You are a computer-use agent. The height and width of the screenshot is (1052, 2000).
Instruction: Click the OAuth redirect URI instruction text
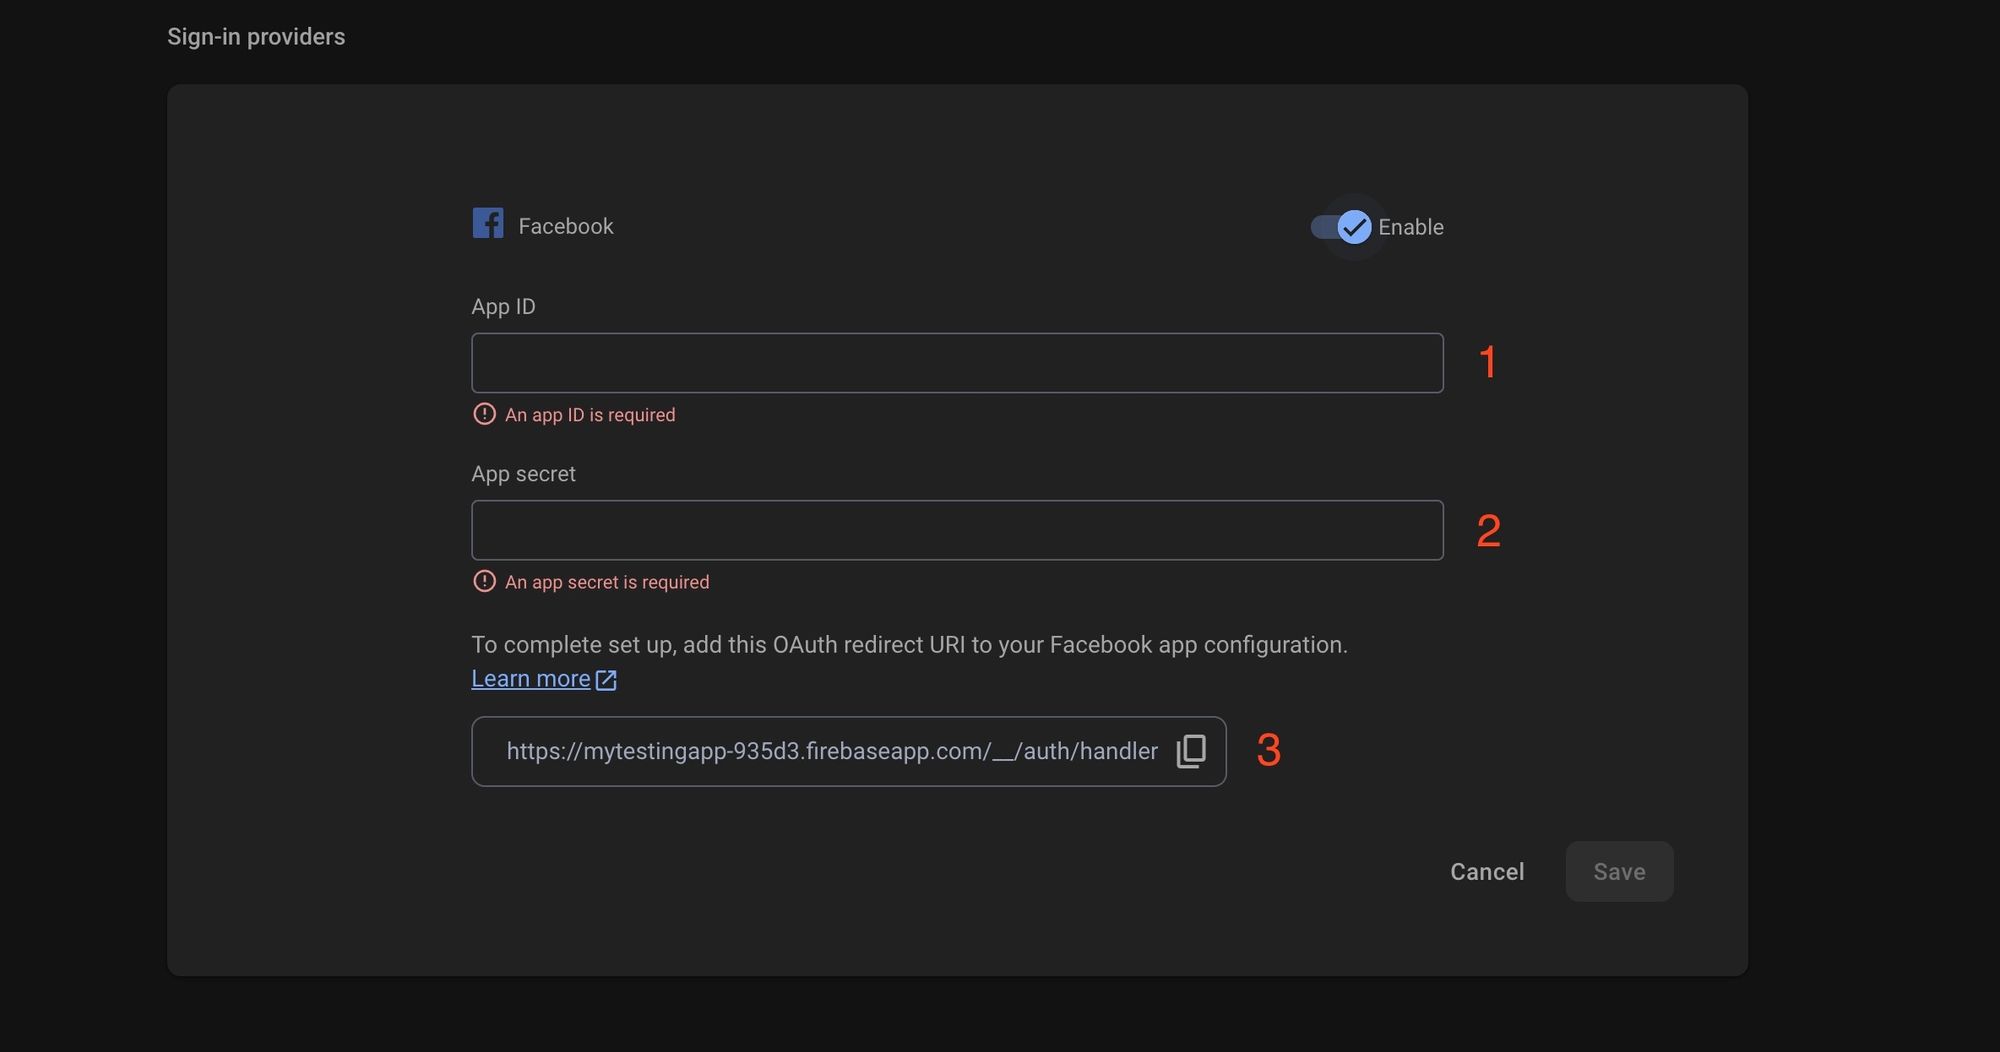(x=909, y=645)
